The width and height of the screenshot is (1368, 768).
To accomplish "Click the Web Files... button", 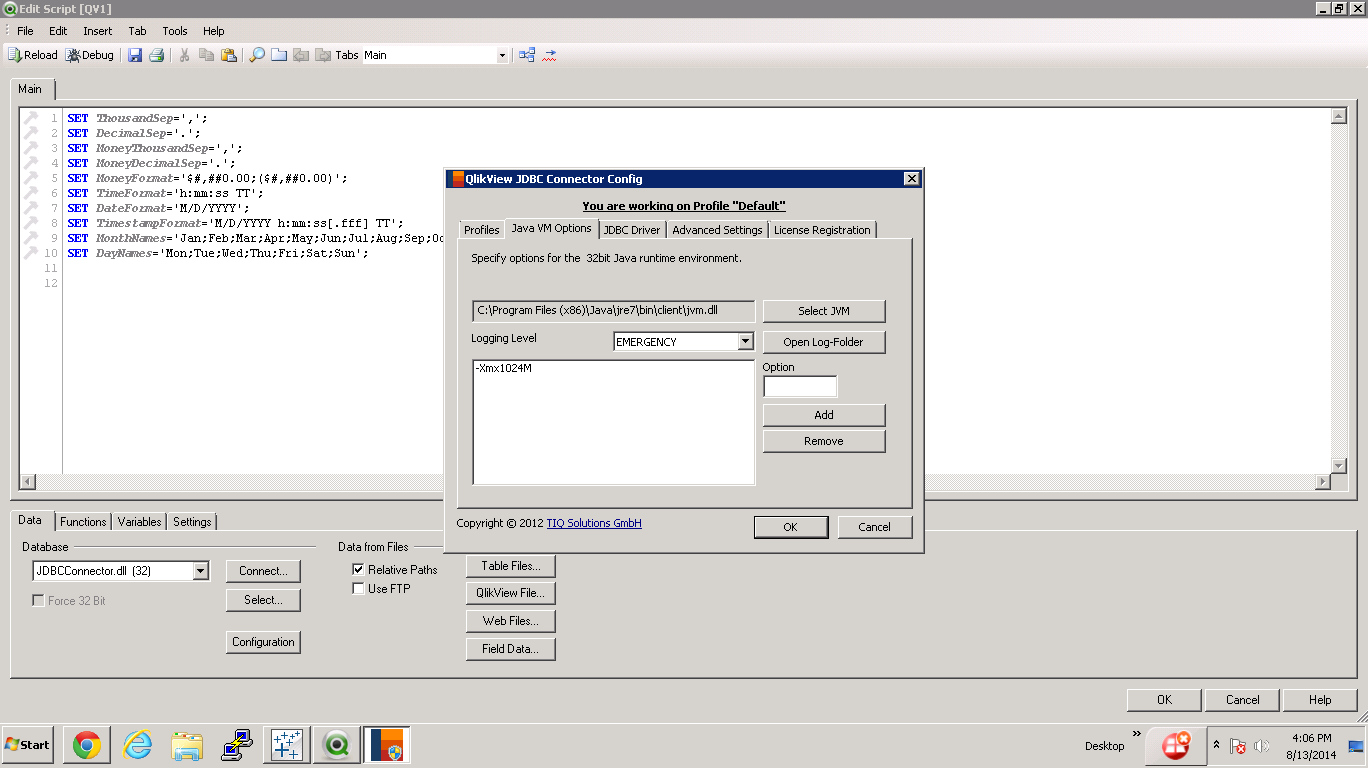I will [511, 621].
